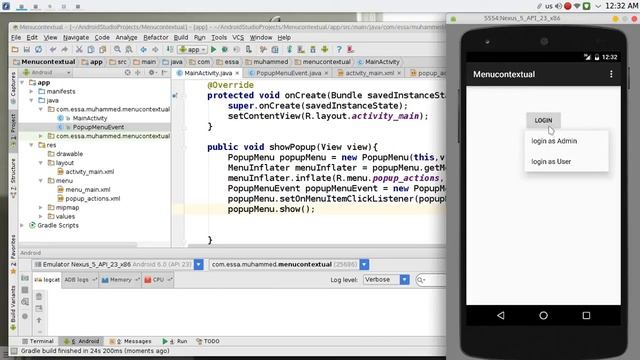Close the MainActivity.java editor tab

click(237, 73)
